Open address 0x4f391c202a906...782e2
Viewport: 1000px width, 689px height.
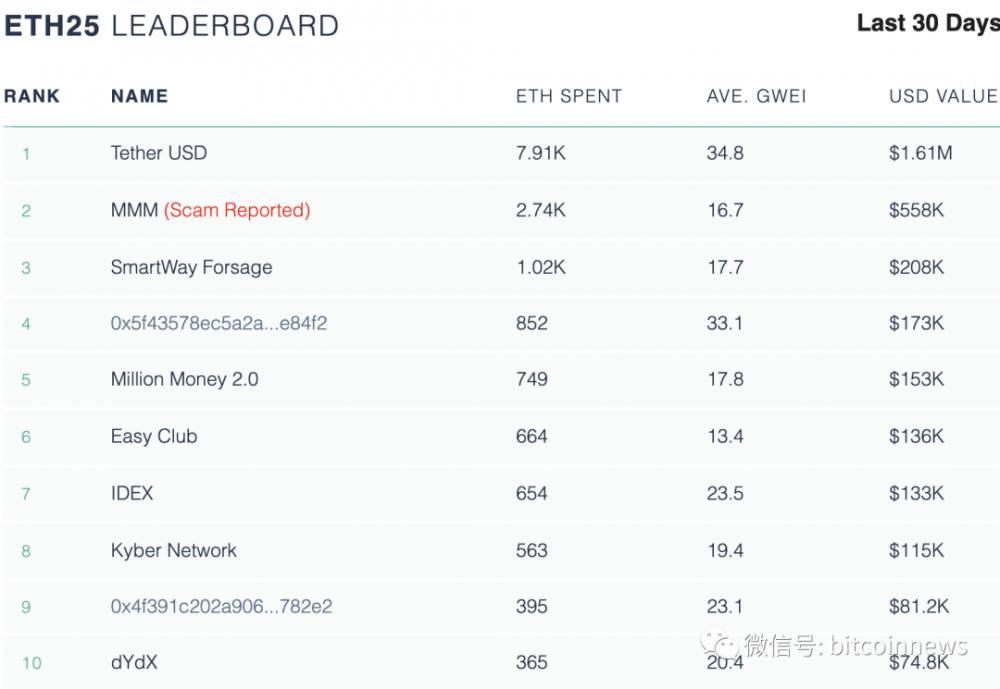click(x=221, y=606)
